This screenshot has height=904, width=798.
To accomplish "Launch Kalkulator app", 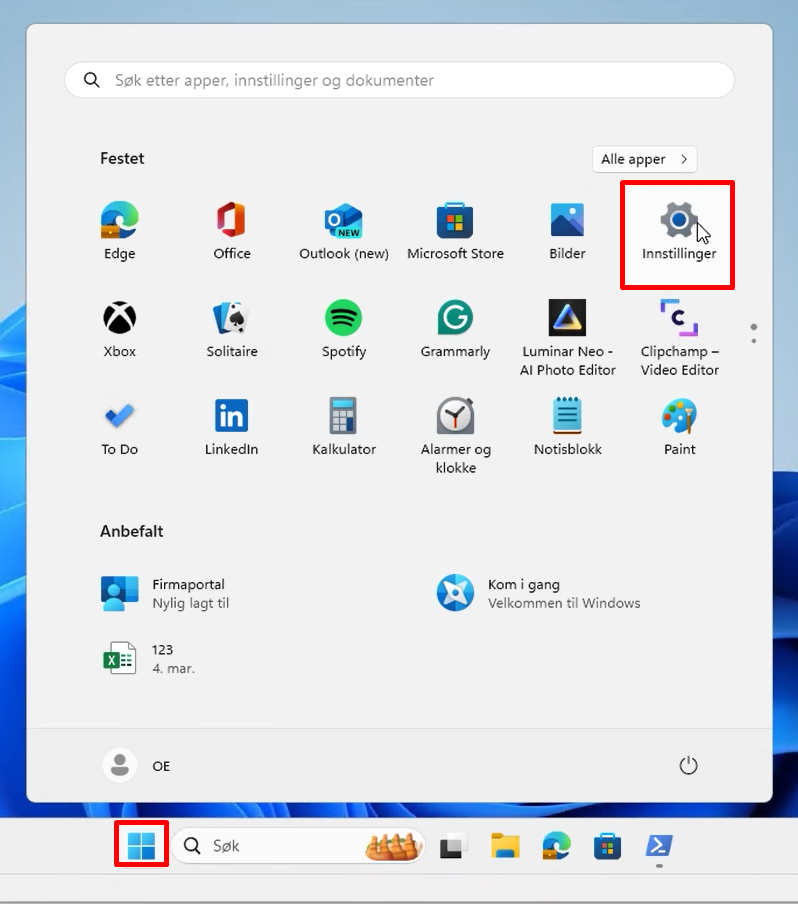I will 344,427.
